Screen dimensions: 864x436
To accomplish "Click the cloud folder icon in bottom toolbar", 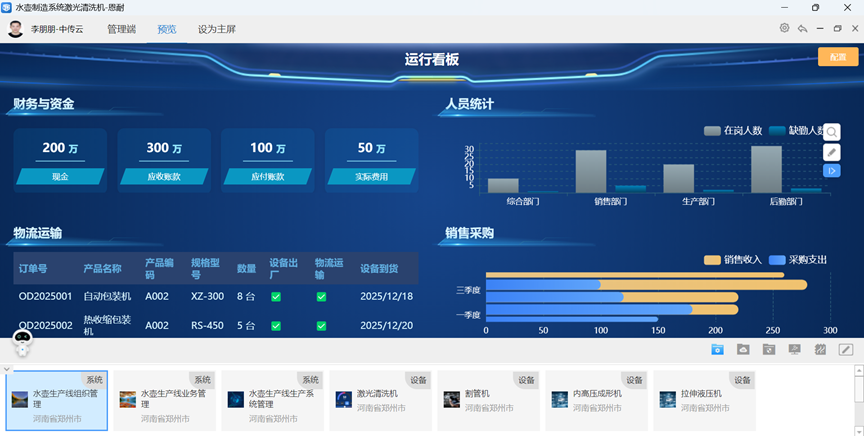I will [x=743, y=350].
